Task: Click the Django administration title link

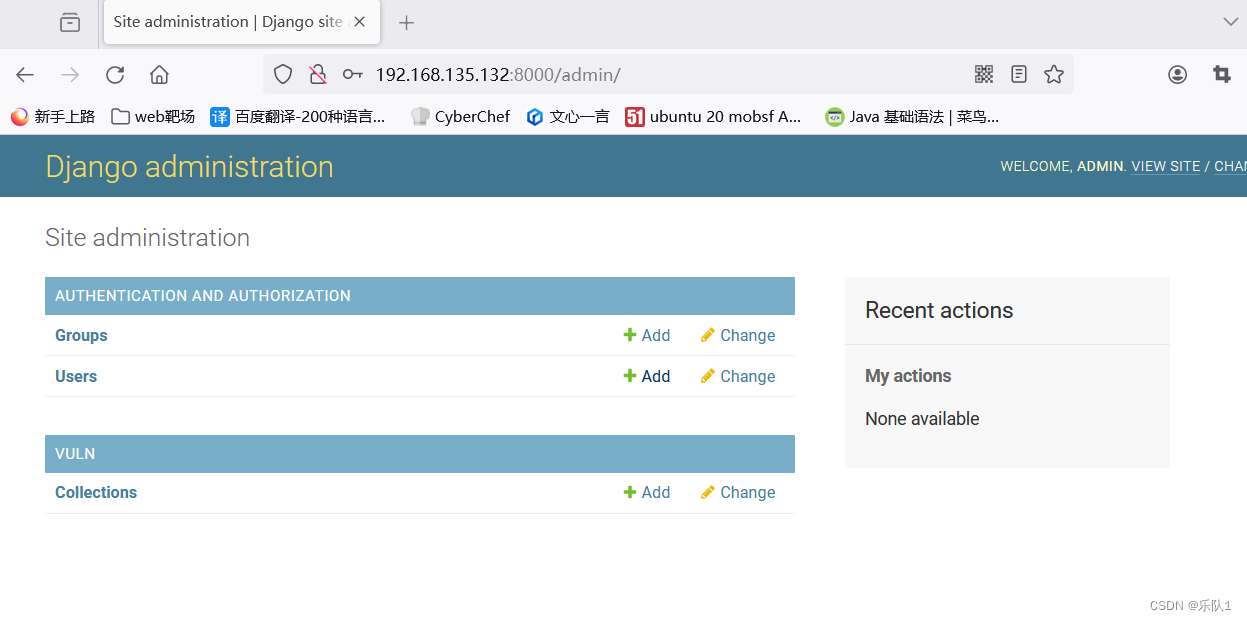Action: [x=189, y=166]
